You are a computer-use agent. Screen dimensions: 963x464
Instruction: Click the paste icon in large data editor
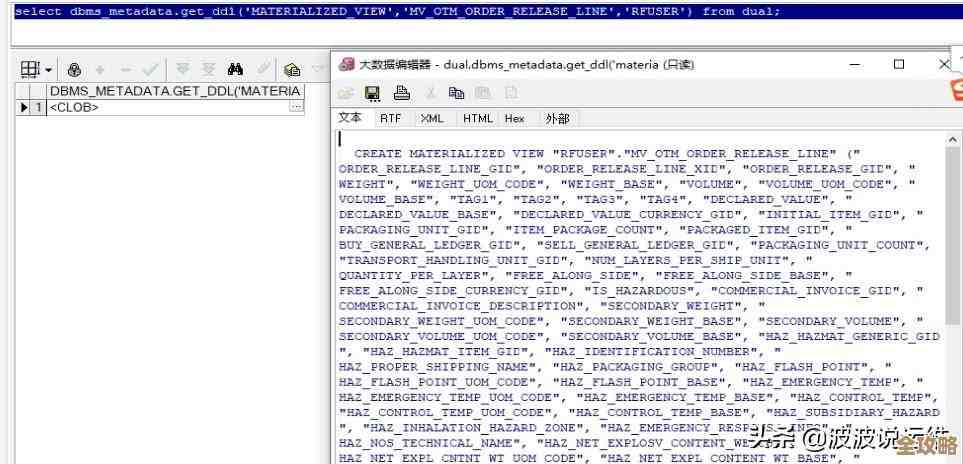[483, 93]
